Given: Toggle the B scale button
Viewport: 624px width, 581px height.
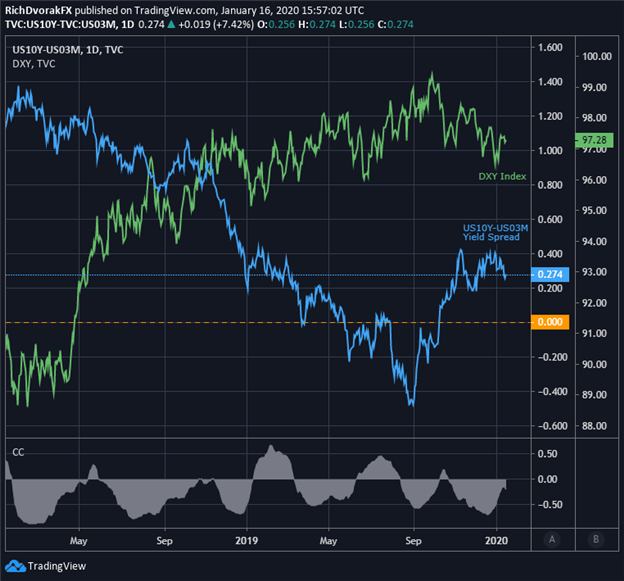Looking at the screenshot, I should [x=596, y=539].
